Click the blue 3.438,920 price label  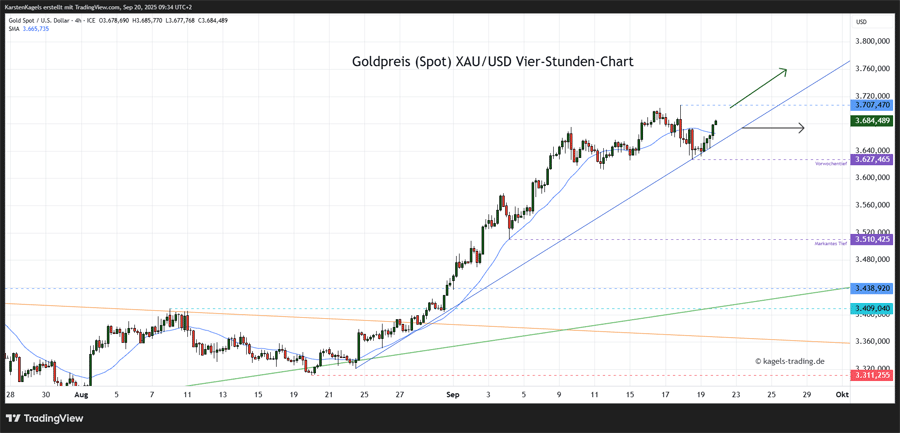point(871,288)
